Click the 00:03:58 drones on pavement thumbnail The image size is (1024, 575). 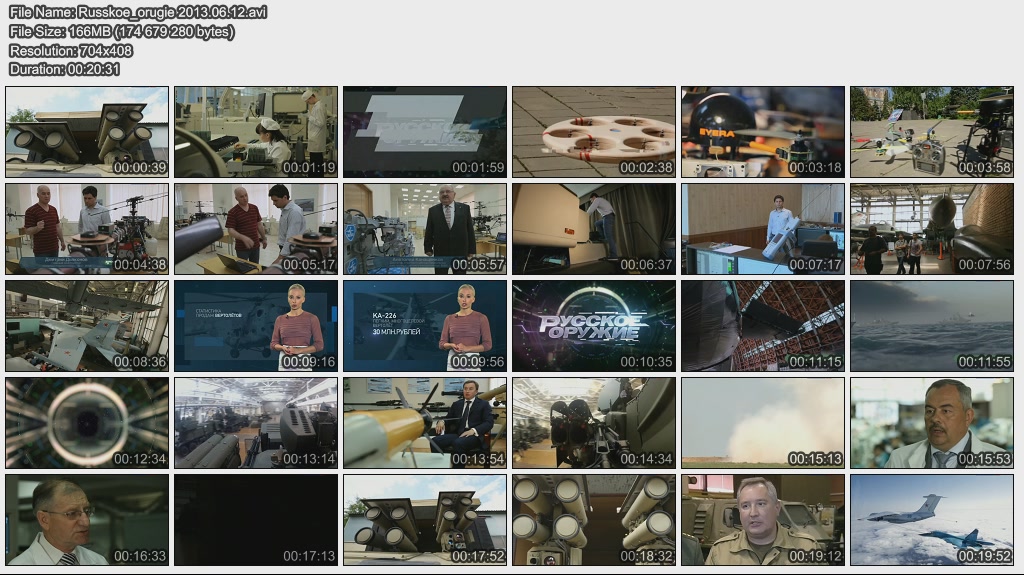point(932,132)
